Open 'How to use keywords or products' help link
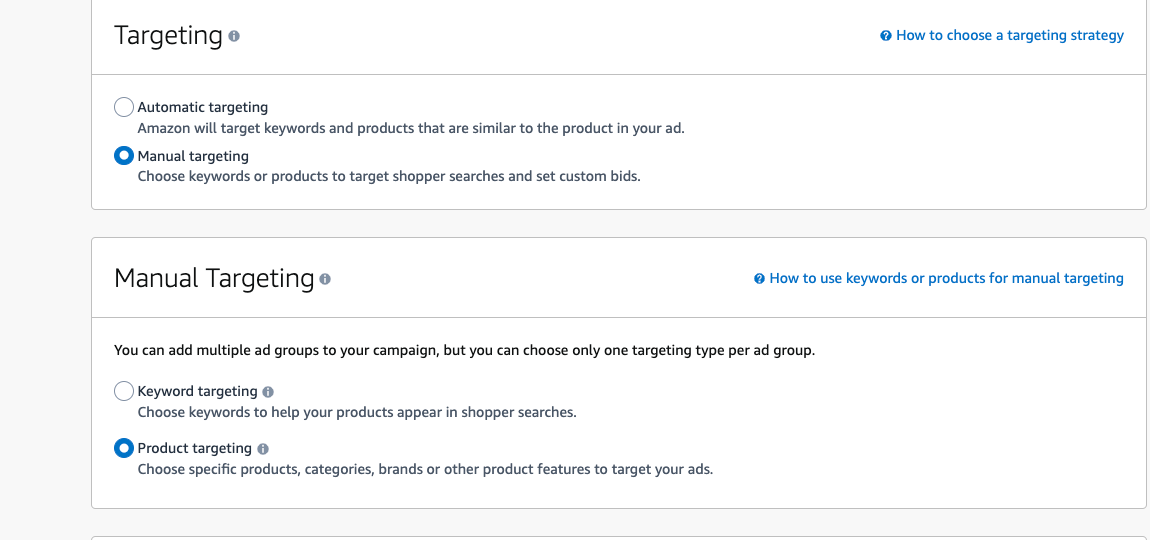The height and width of the screenshot is (540, 1150). [x=946, y=278]
